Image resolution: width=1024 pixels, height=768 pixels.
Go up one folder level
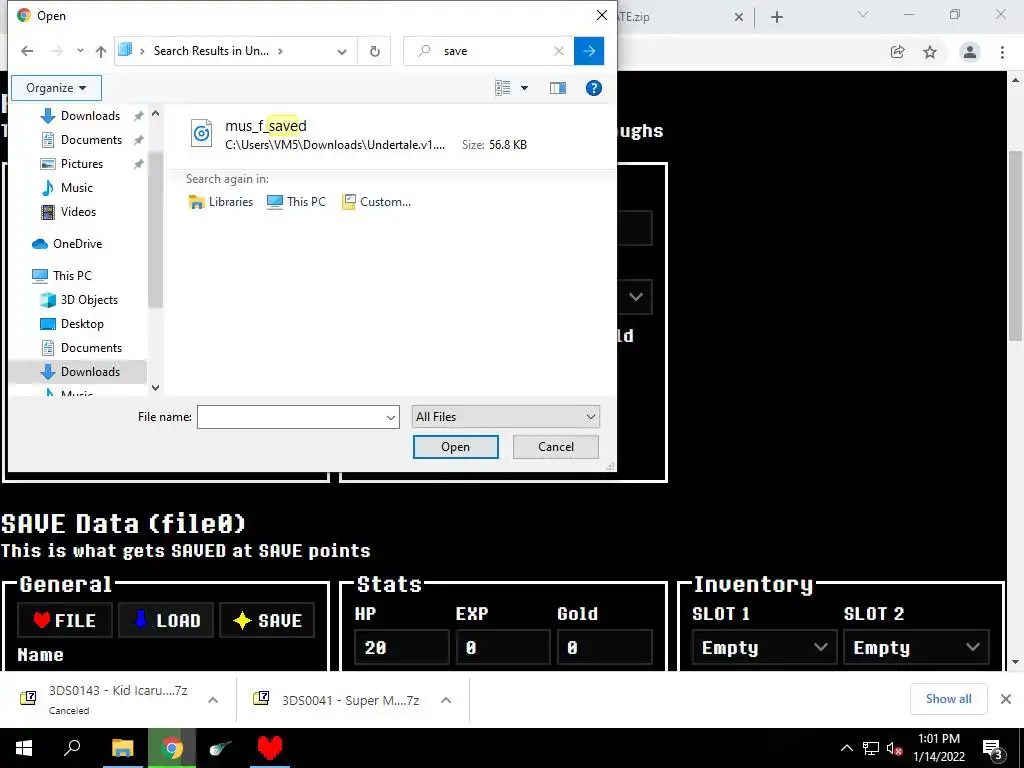tap(101, 51)
